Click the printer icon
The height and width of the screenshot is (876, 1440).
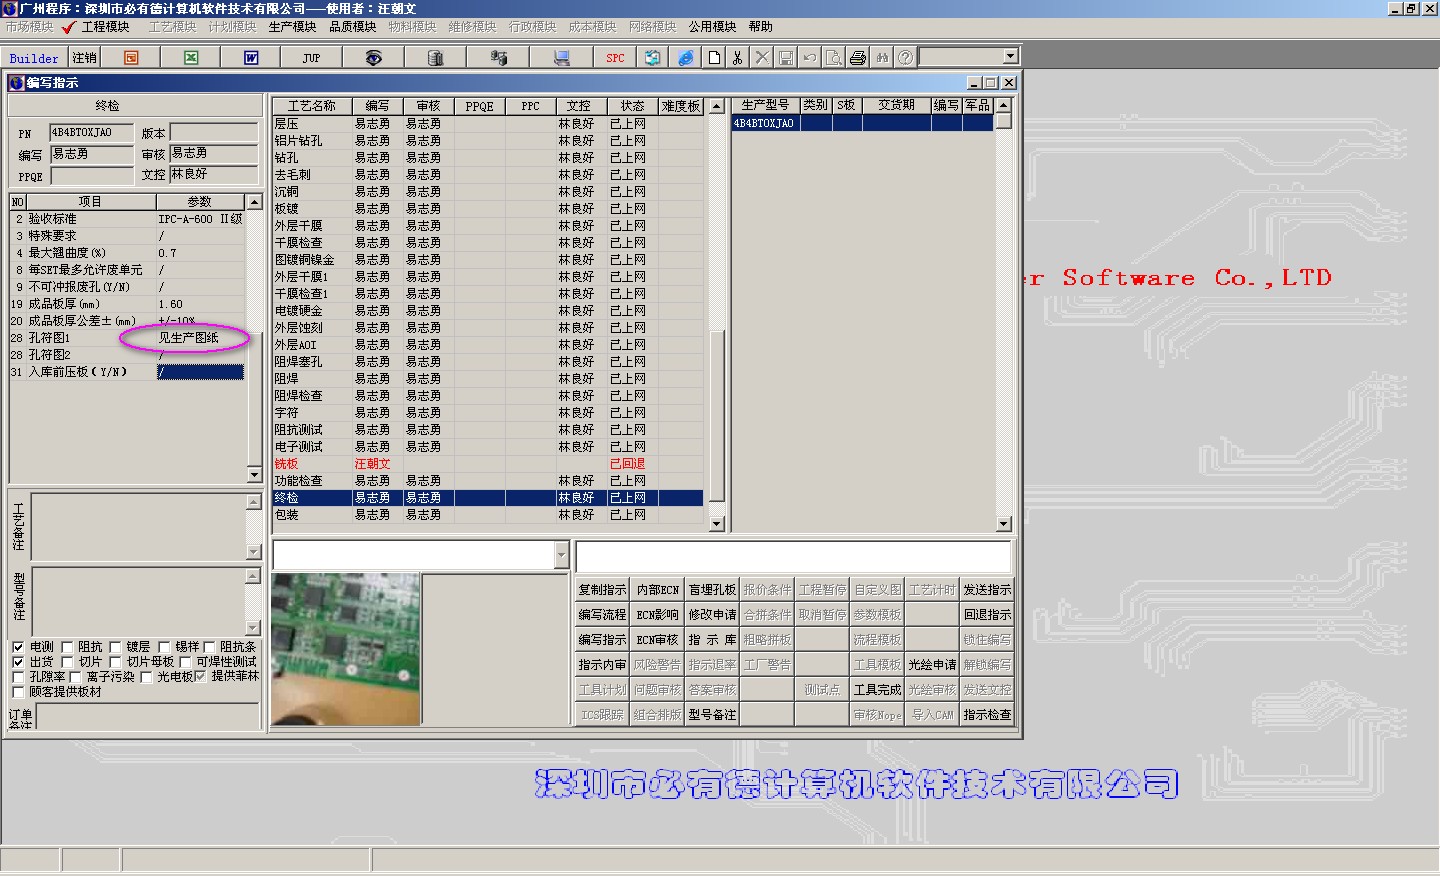click(858, 58)
